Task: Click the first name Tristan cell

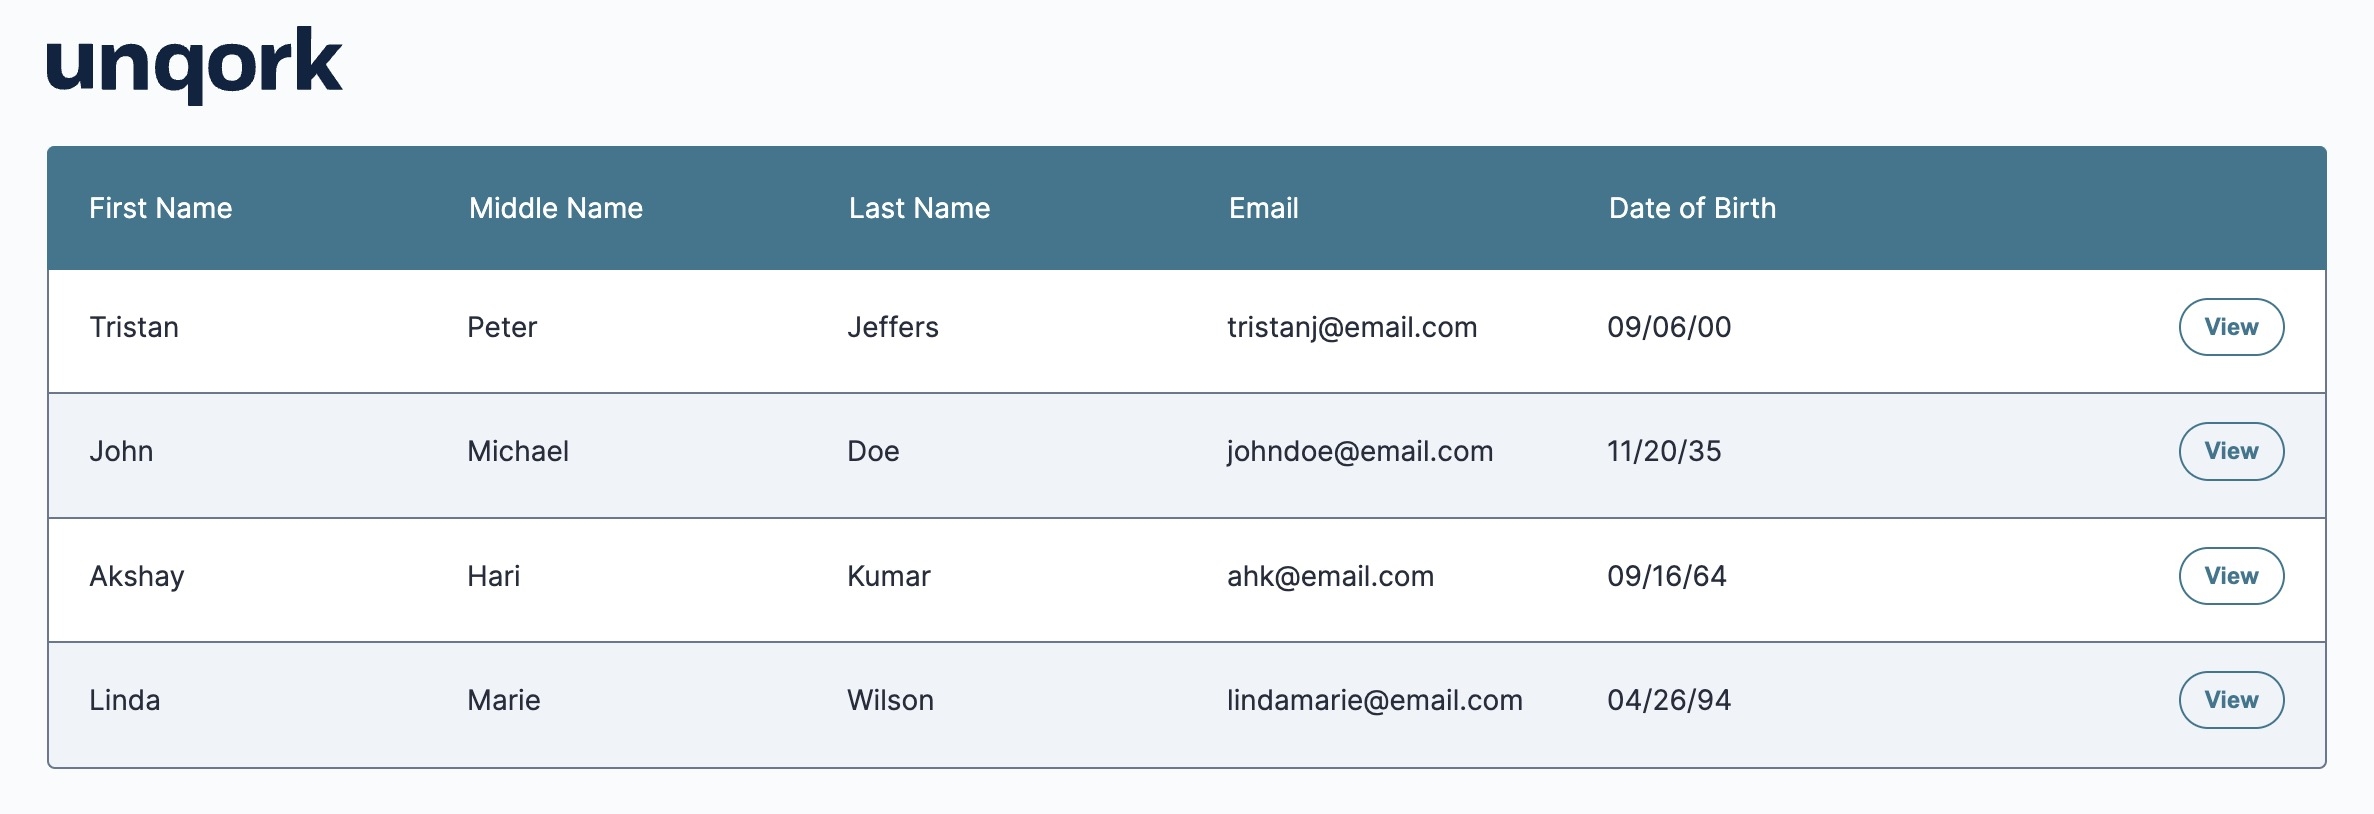Action: pos(134,327)
